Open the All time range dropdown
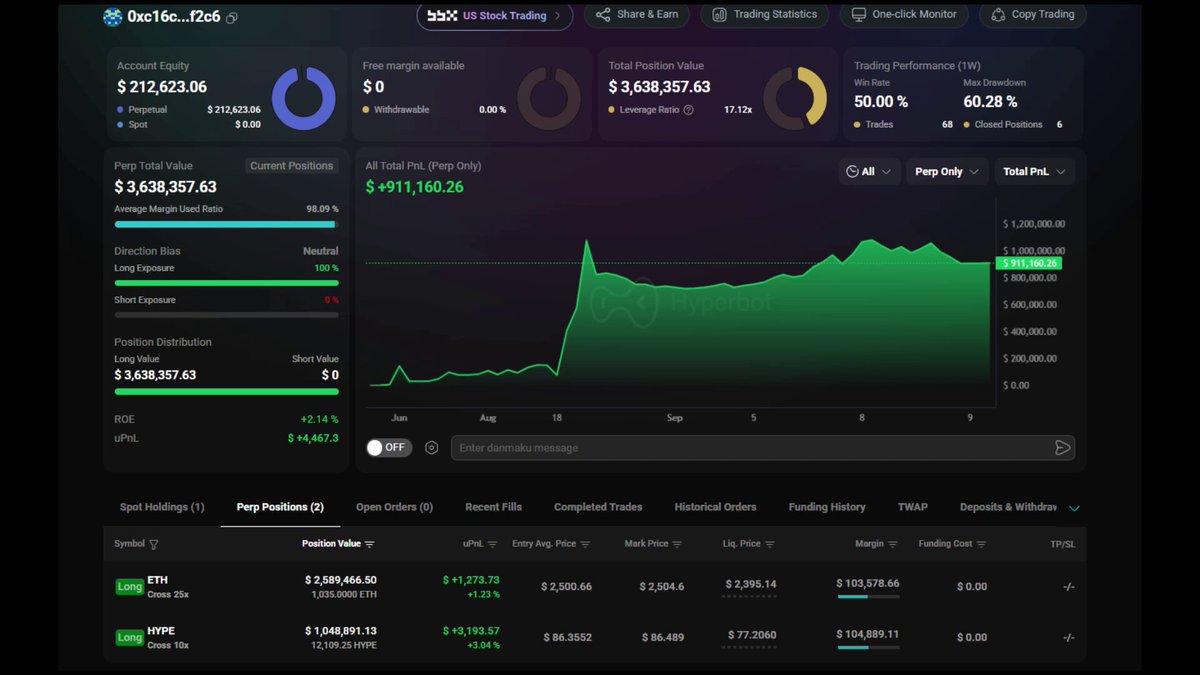Image resolution: width=1200 pixels, height=675 pixels. coord(869,172)
